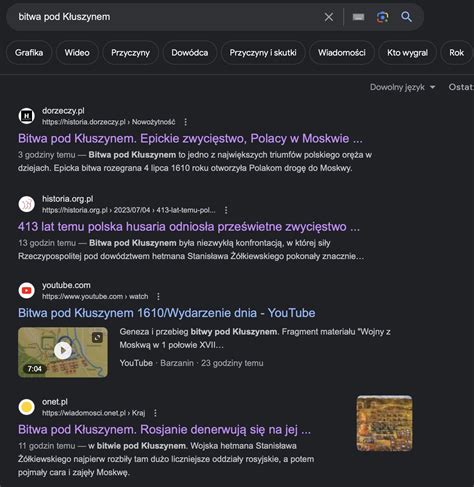Click the 'onet.pl' site name
The height and width of the screenshot is (487, 474).
tap(55, 402)
